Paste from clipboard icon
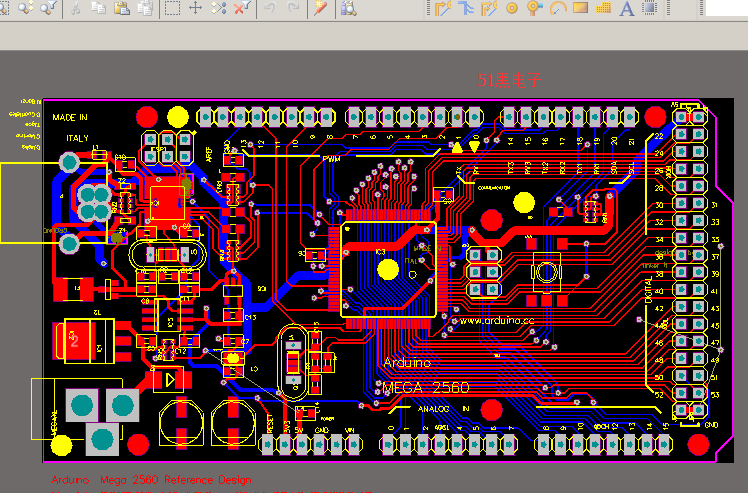 pyautogui.click(x=122, y=8)
